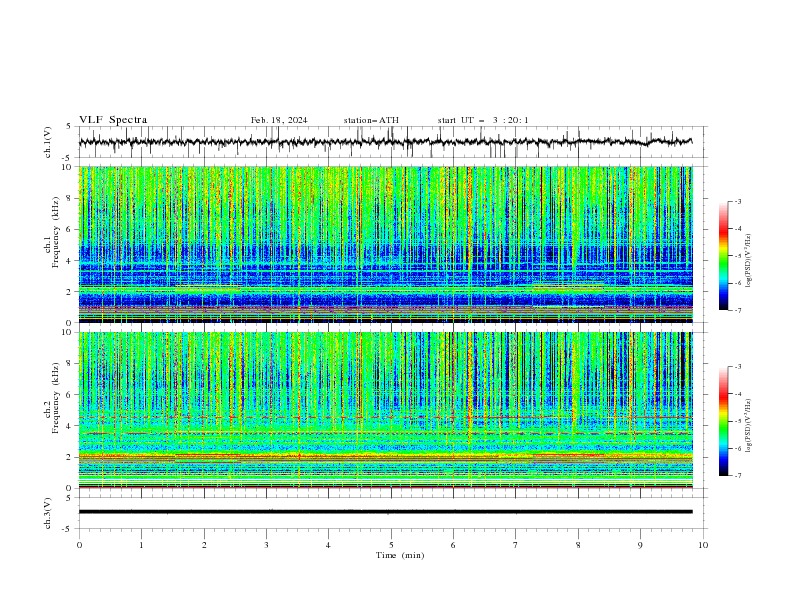The image size is (792, 612).
Task: Click the ch.1 "Frequency (kHz)" axis label
Action: [x=56, y=232]
